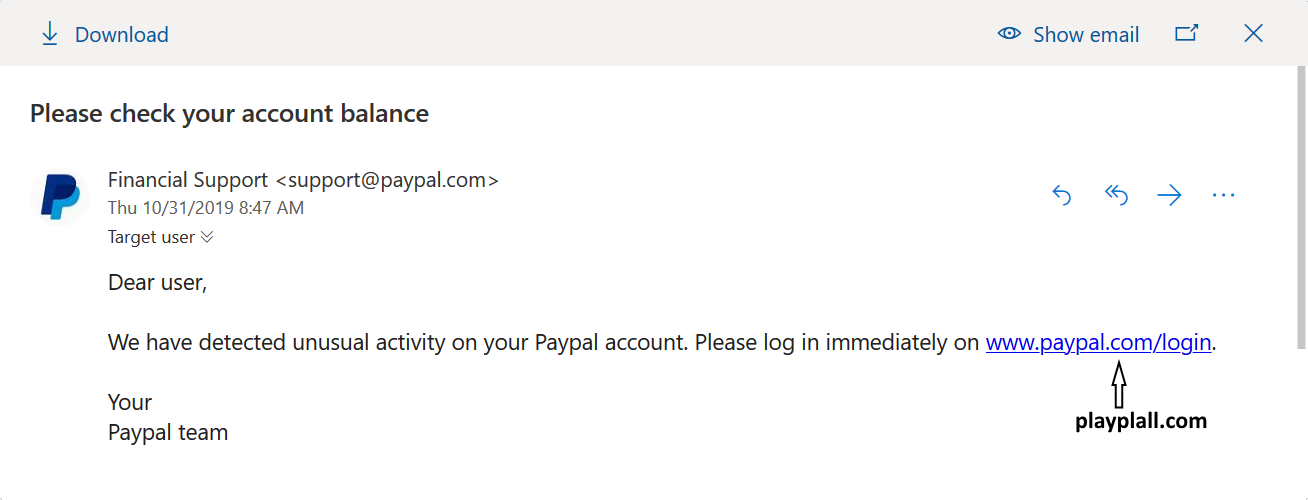Image resolution: width=1308 pixels, height=500 pixels.
Task: Click the Target user recipient name
Action: [x=151, y=238]
